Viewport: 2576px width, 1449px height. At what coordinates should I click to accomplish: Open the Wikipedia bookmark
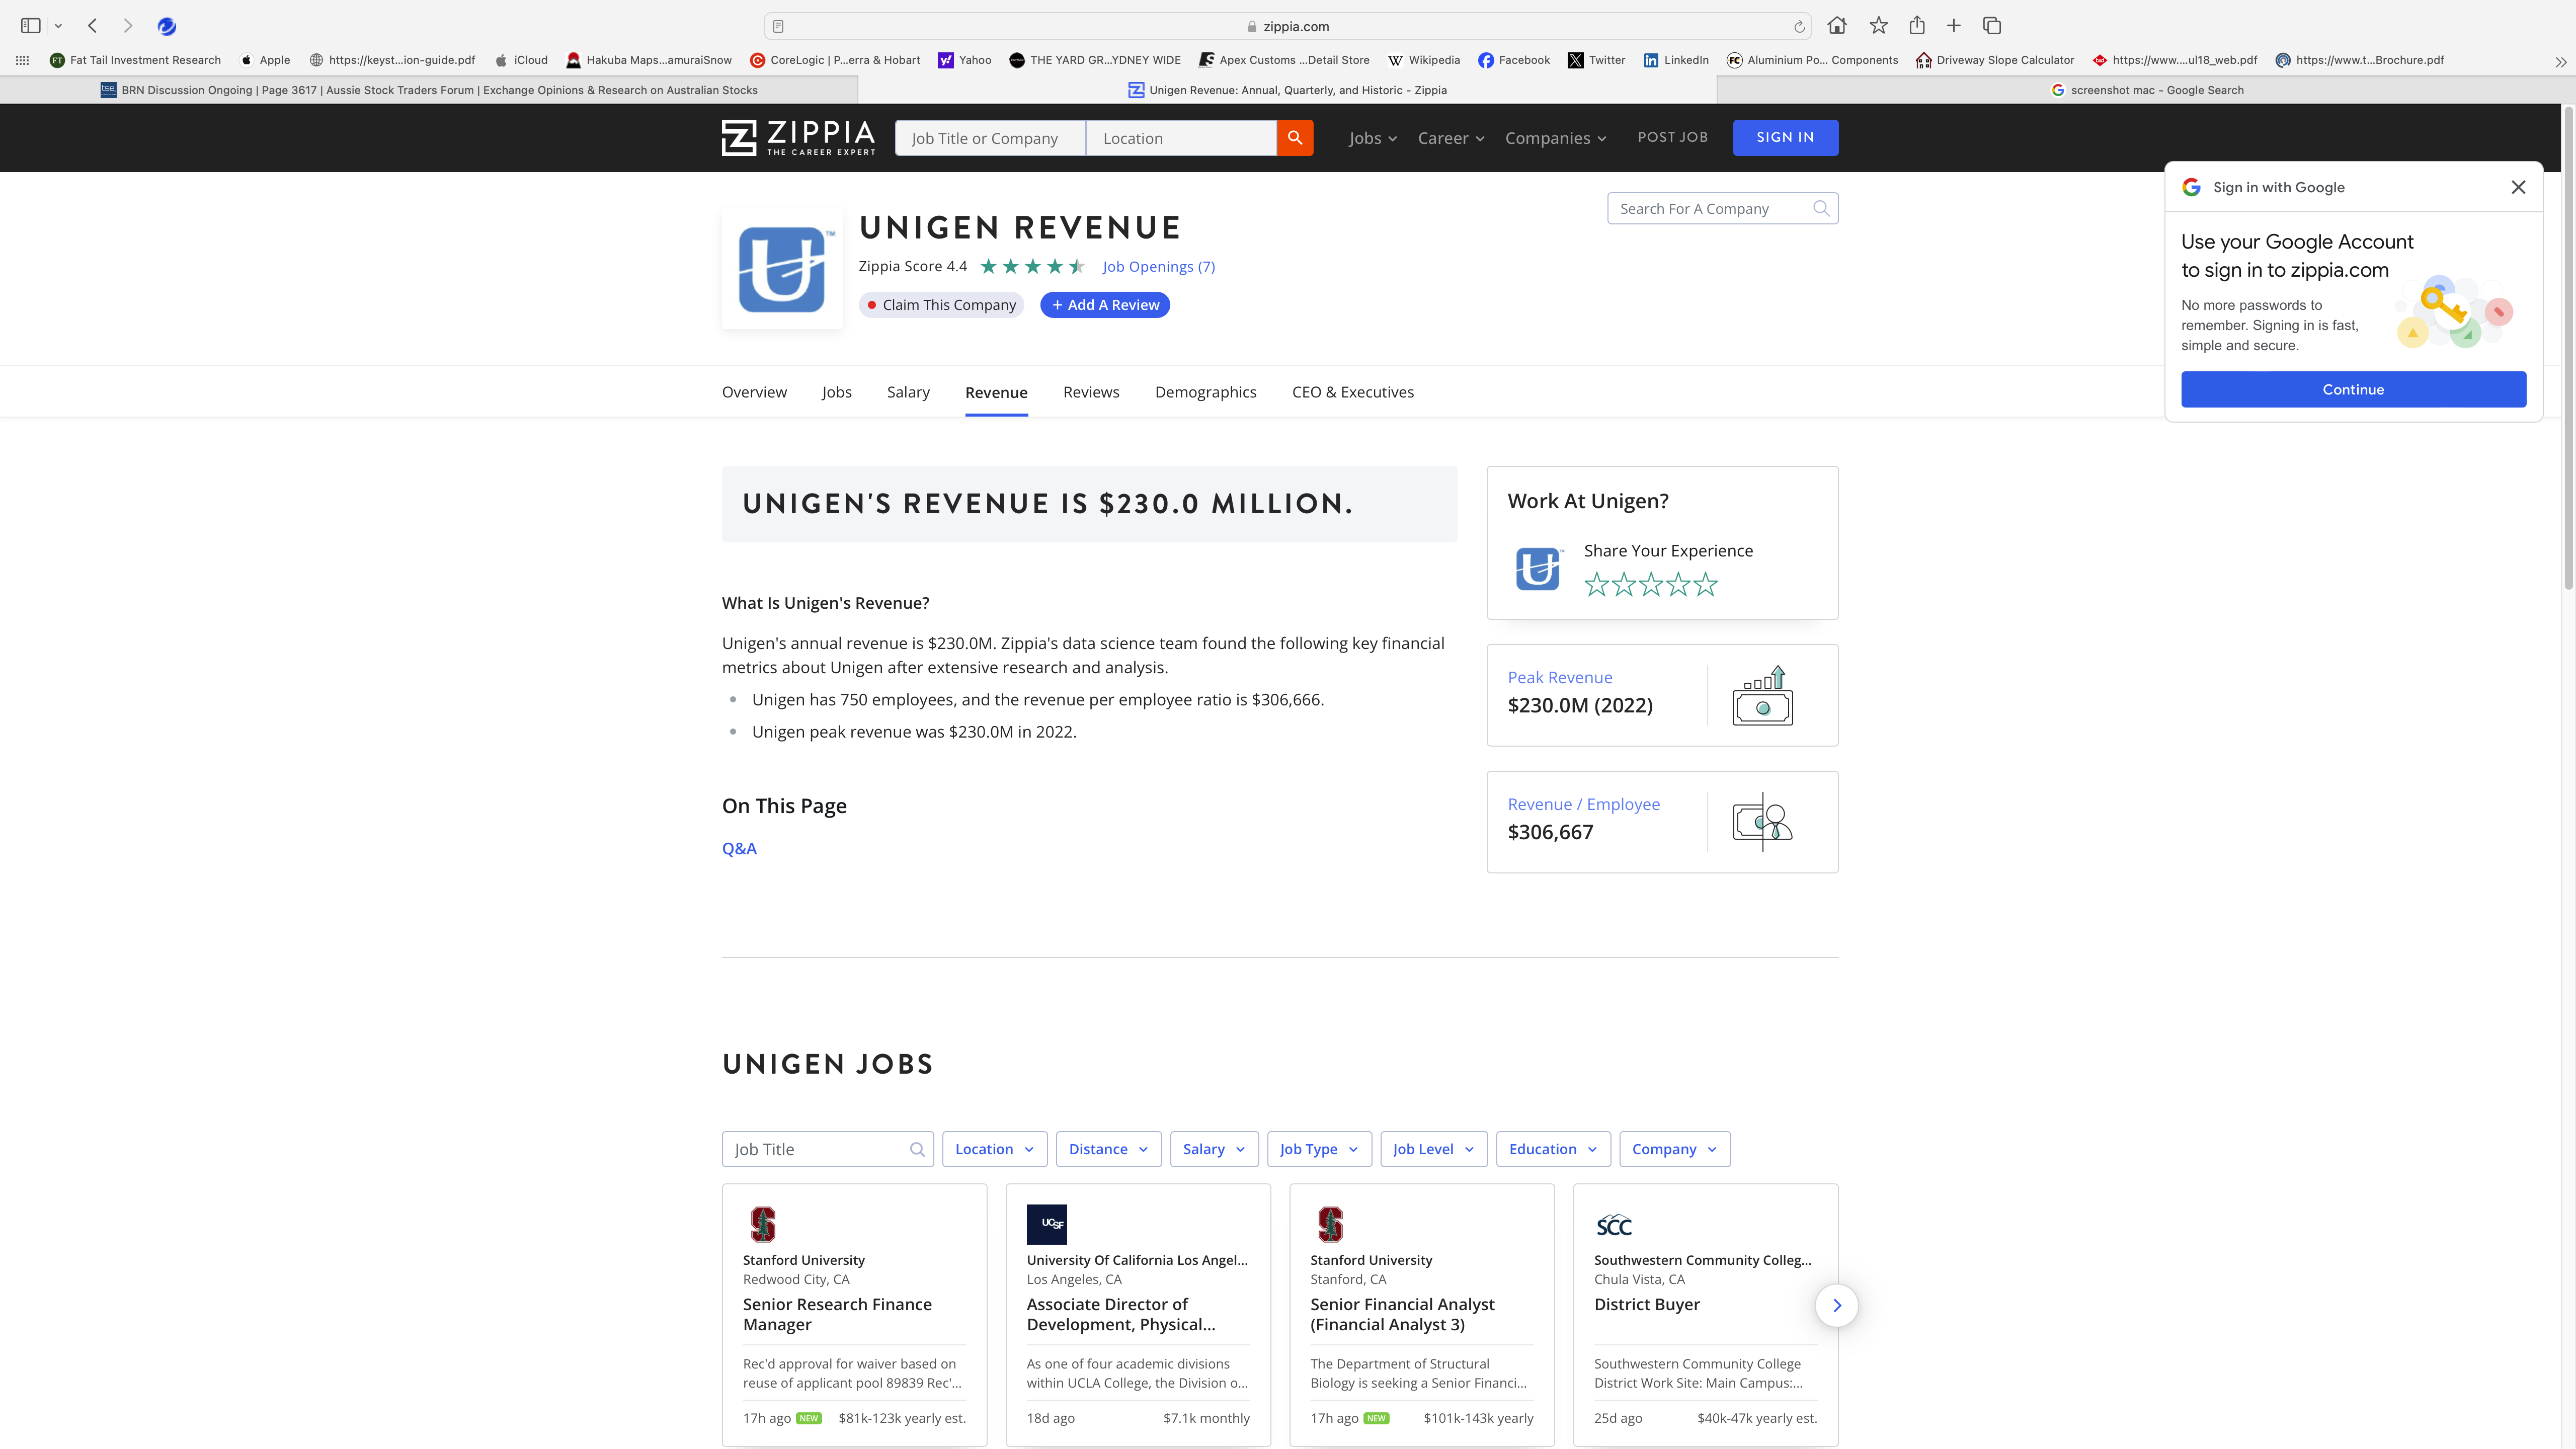coord(1424,61)
